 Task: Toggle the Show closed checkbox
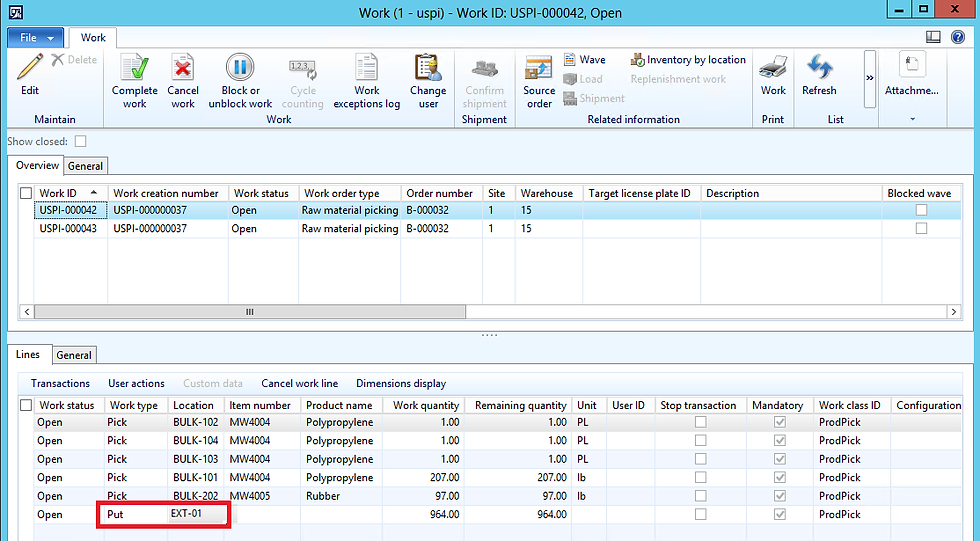tap(81, 141)
